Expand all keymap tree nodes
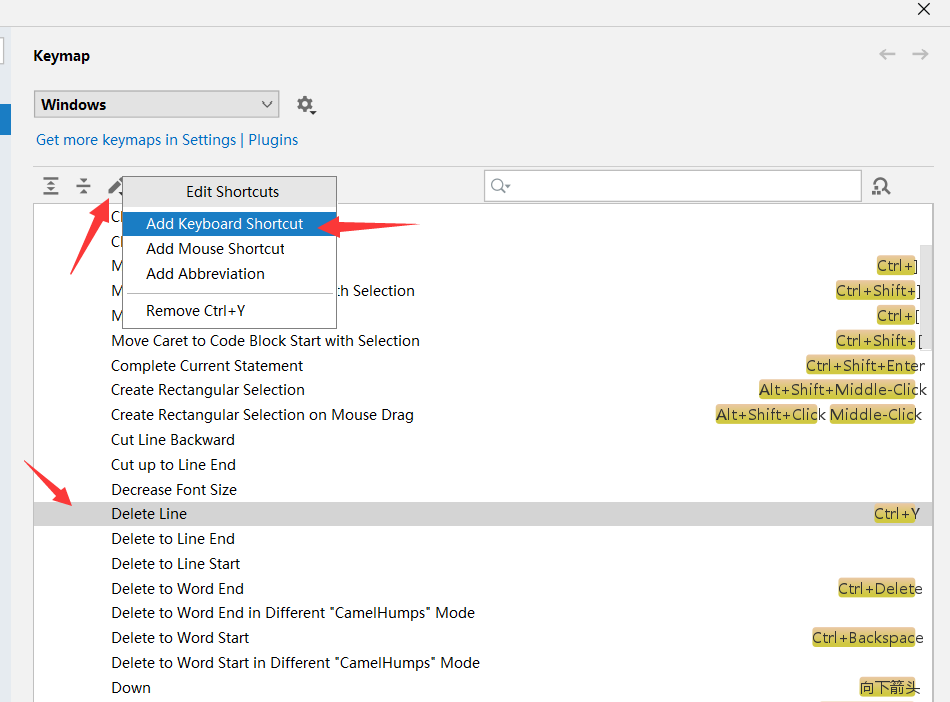Screen dimensions: 950x702 (50, 185)
